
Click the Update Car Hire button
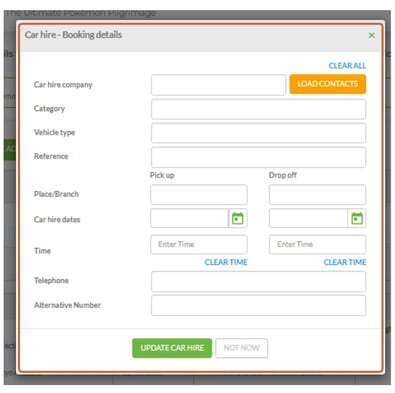pos(172,348)
